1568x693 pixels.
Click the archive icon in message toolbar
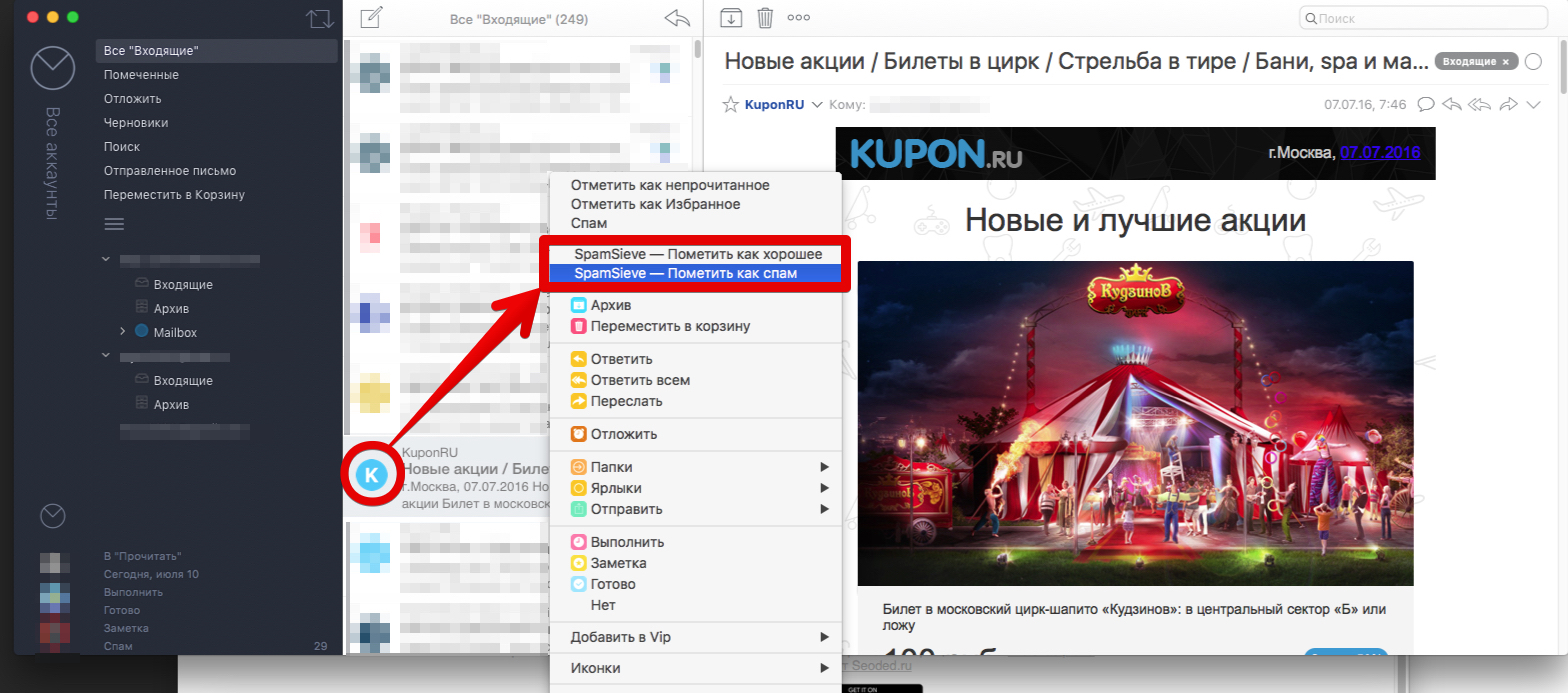pyautogui.click(x=731, y=17)
